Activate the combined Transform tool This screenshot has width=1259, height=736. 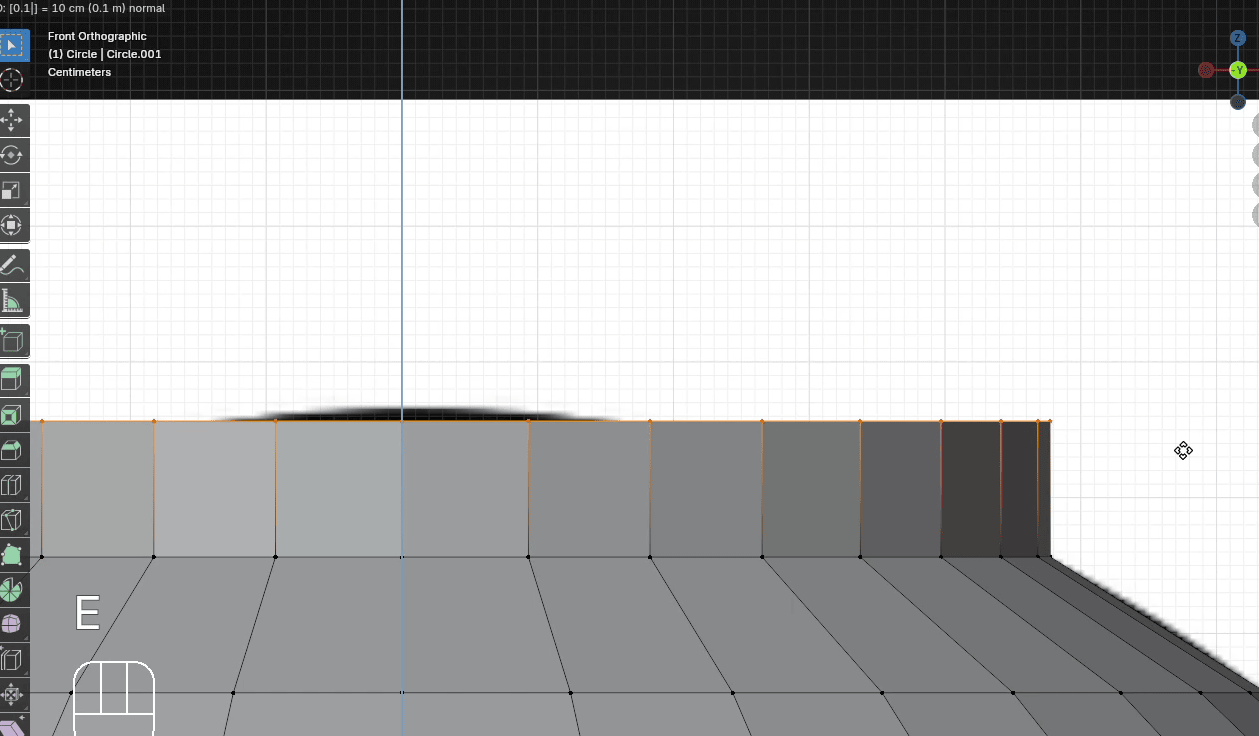click(12, 225)
